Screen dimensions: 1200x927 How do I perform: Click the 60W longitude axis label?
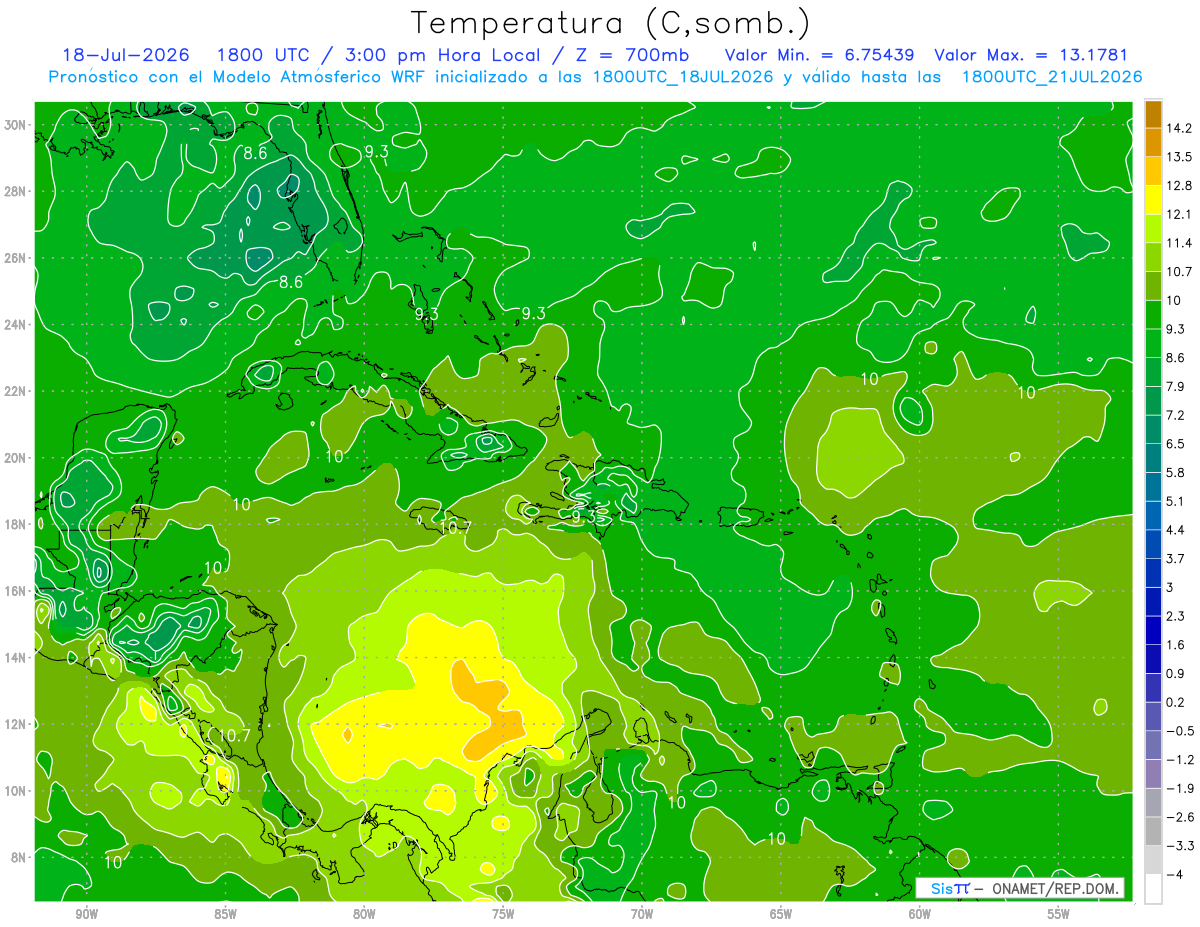click(x=920, y=914)
